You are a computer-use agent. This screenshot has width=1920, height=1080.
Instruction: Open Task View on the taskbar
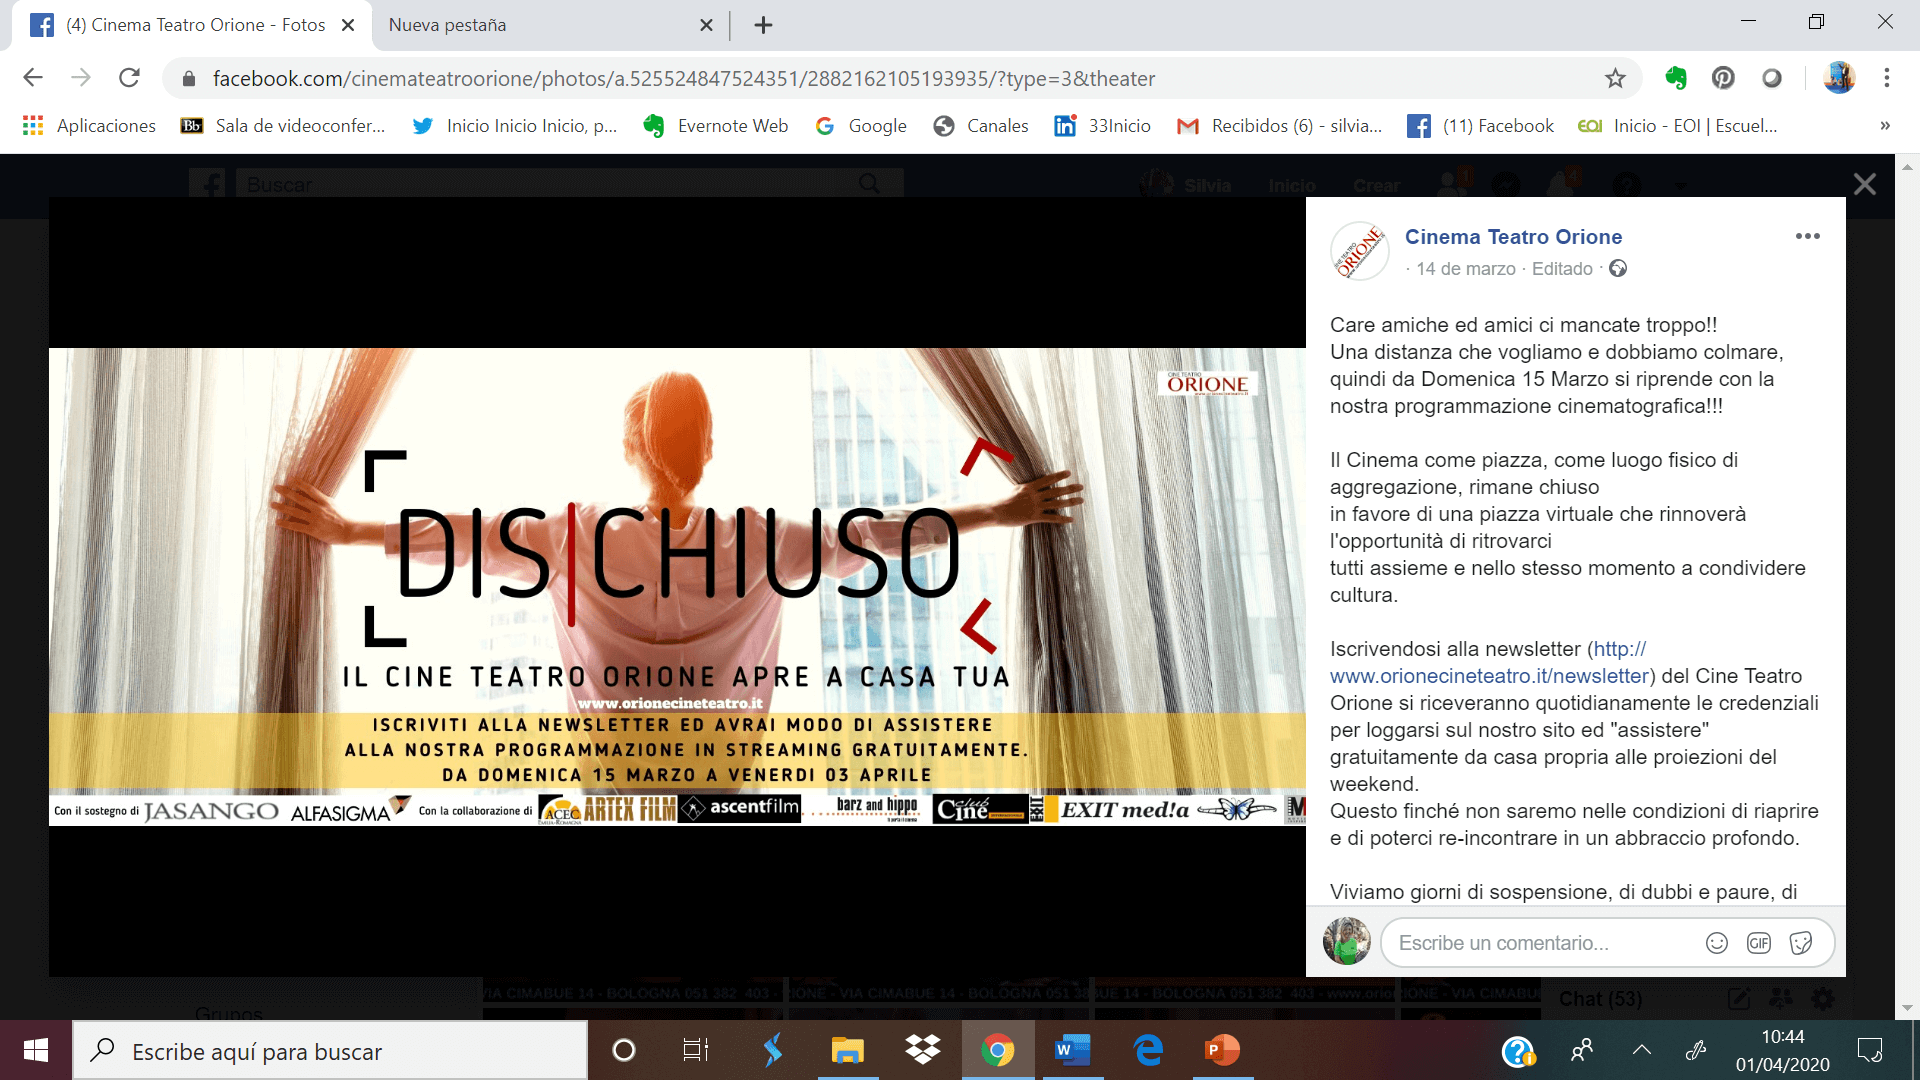pos(695,1050)
